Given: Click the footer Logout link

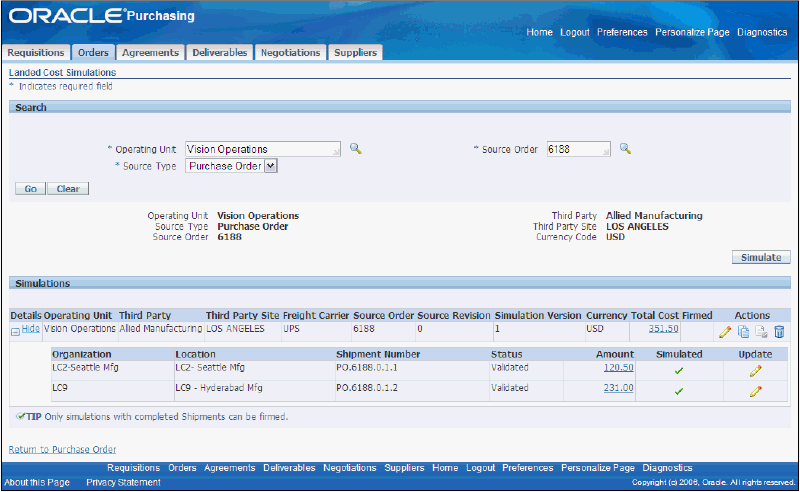Looking at the screenshot, I should (x=481, y=468).
